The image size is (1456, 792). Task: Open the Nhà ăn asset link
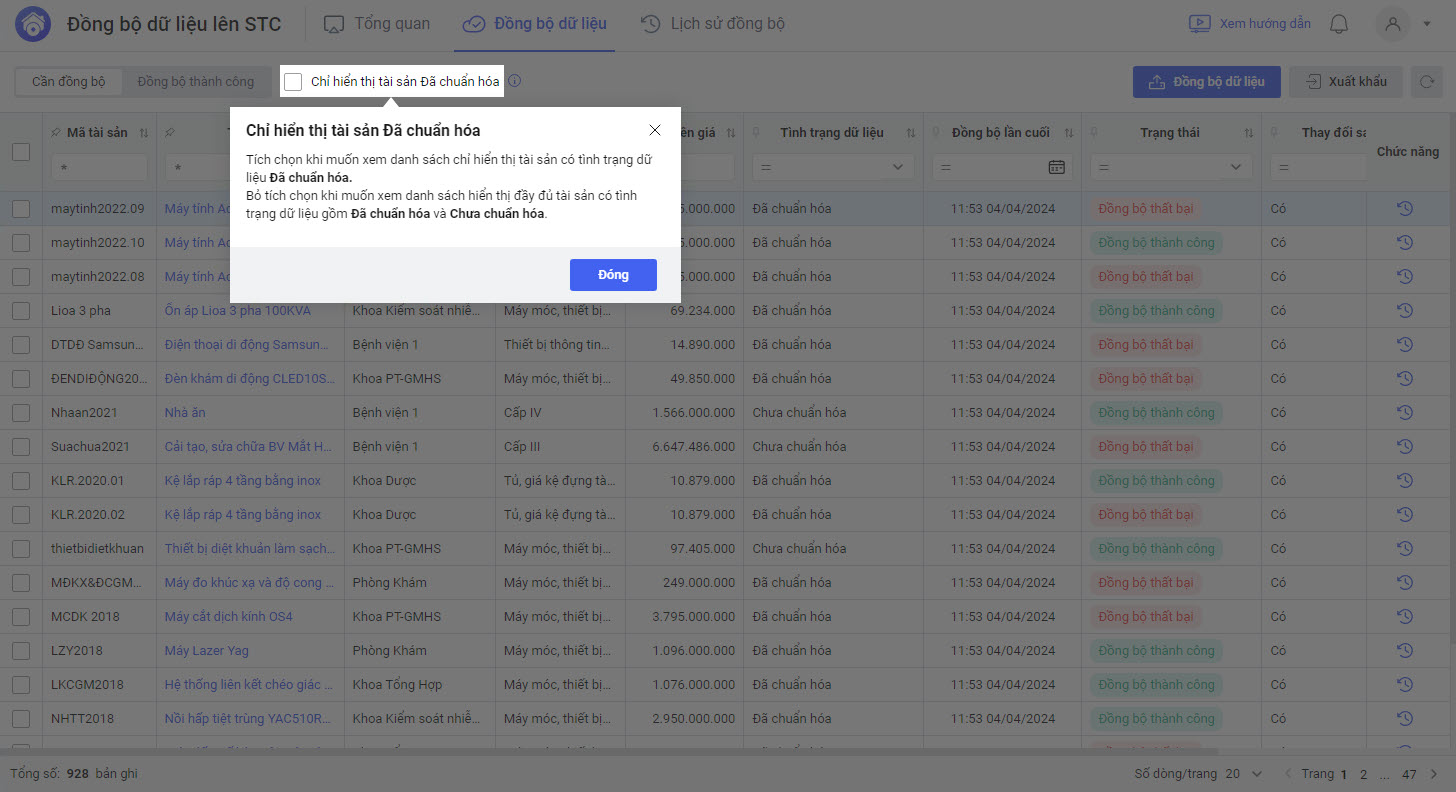tap(185, 413)
